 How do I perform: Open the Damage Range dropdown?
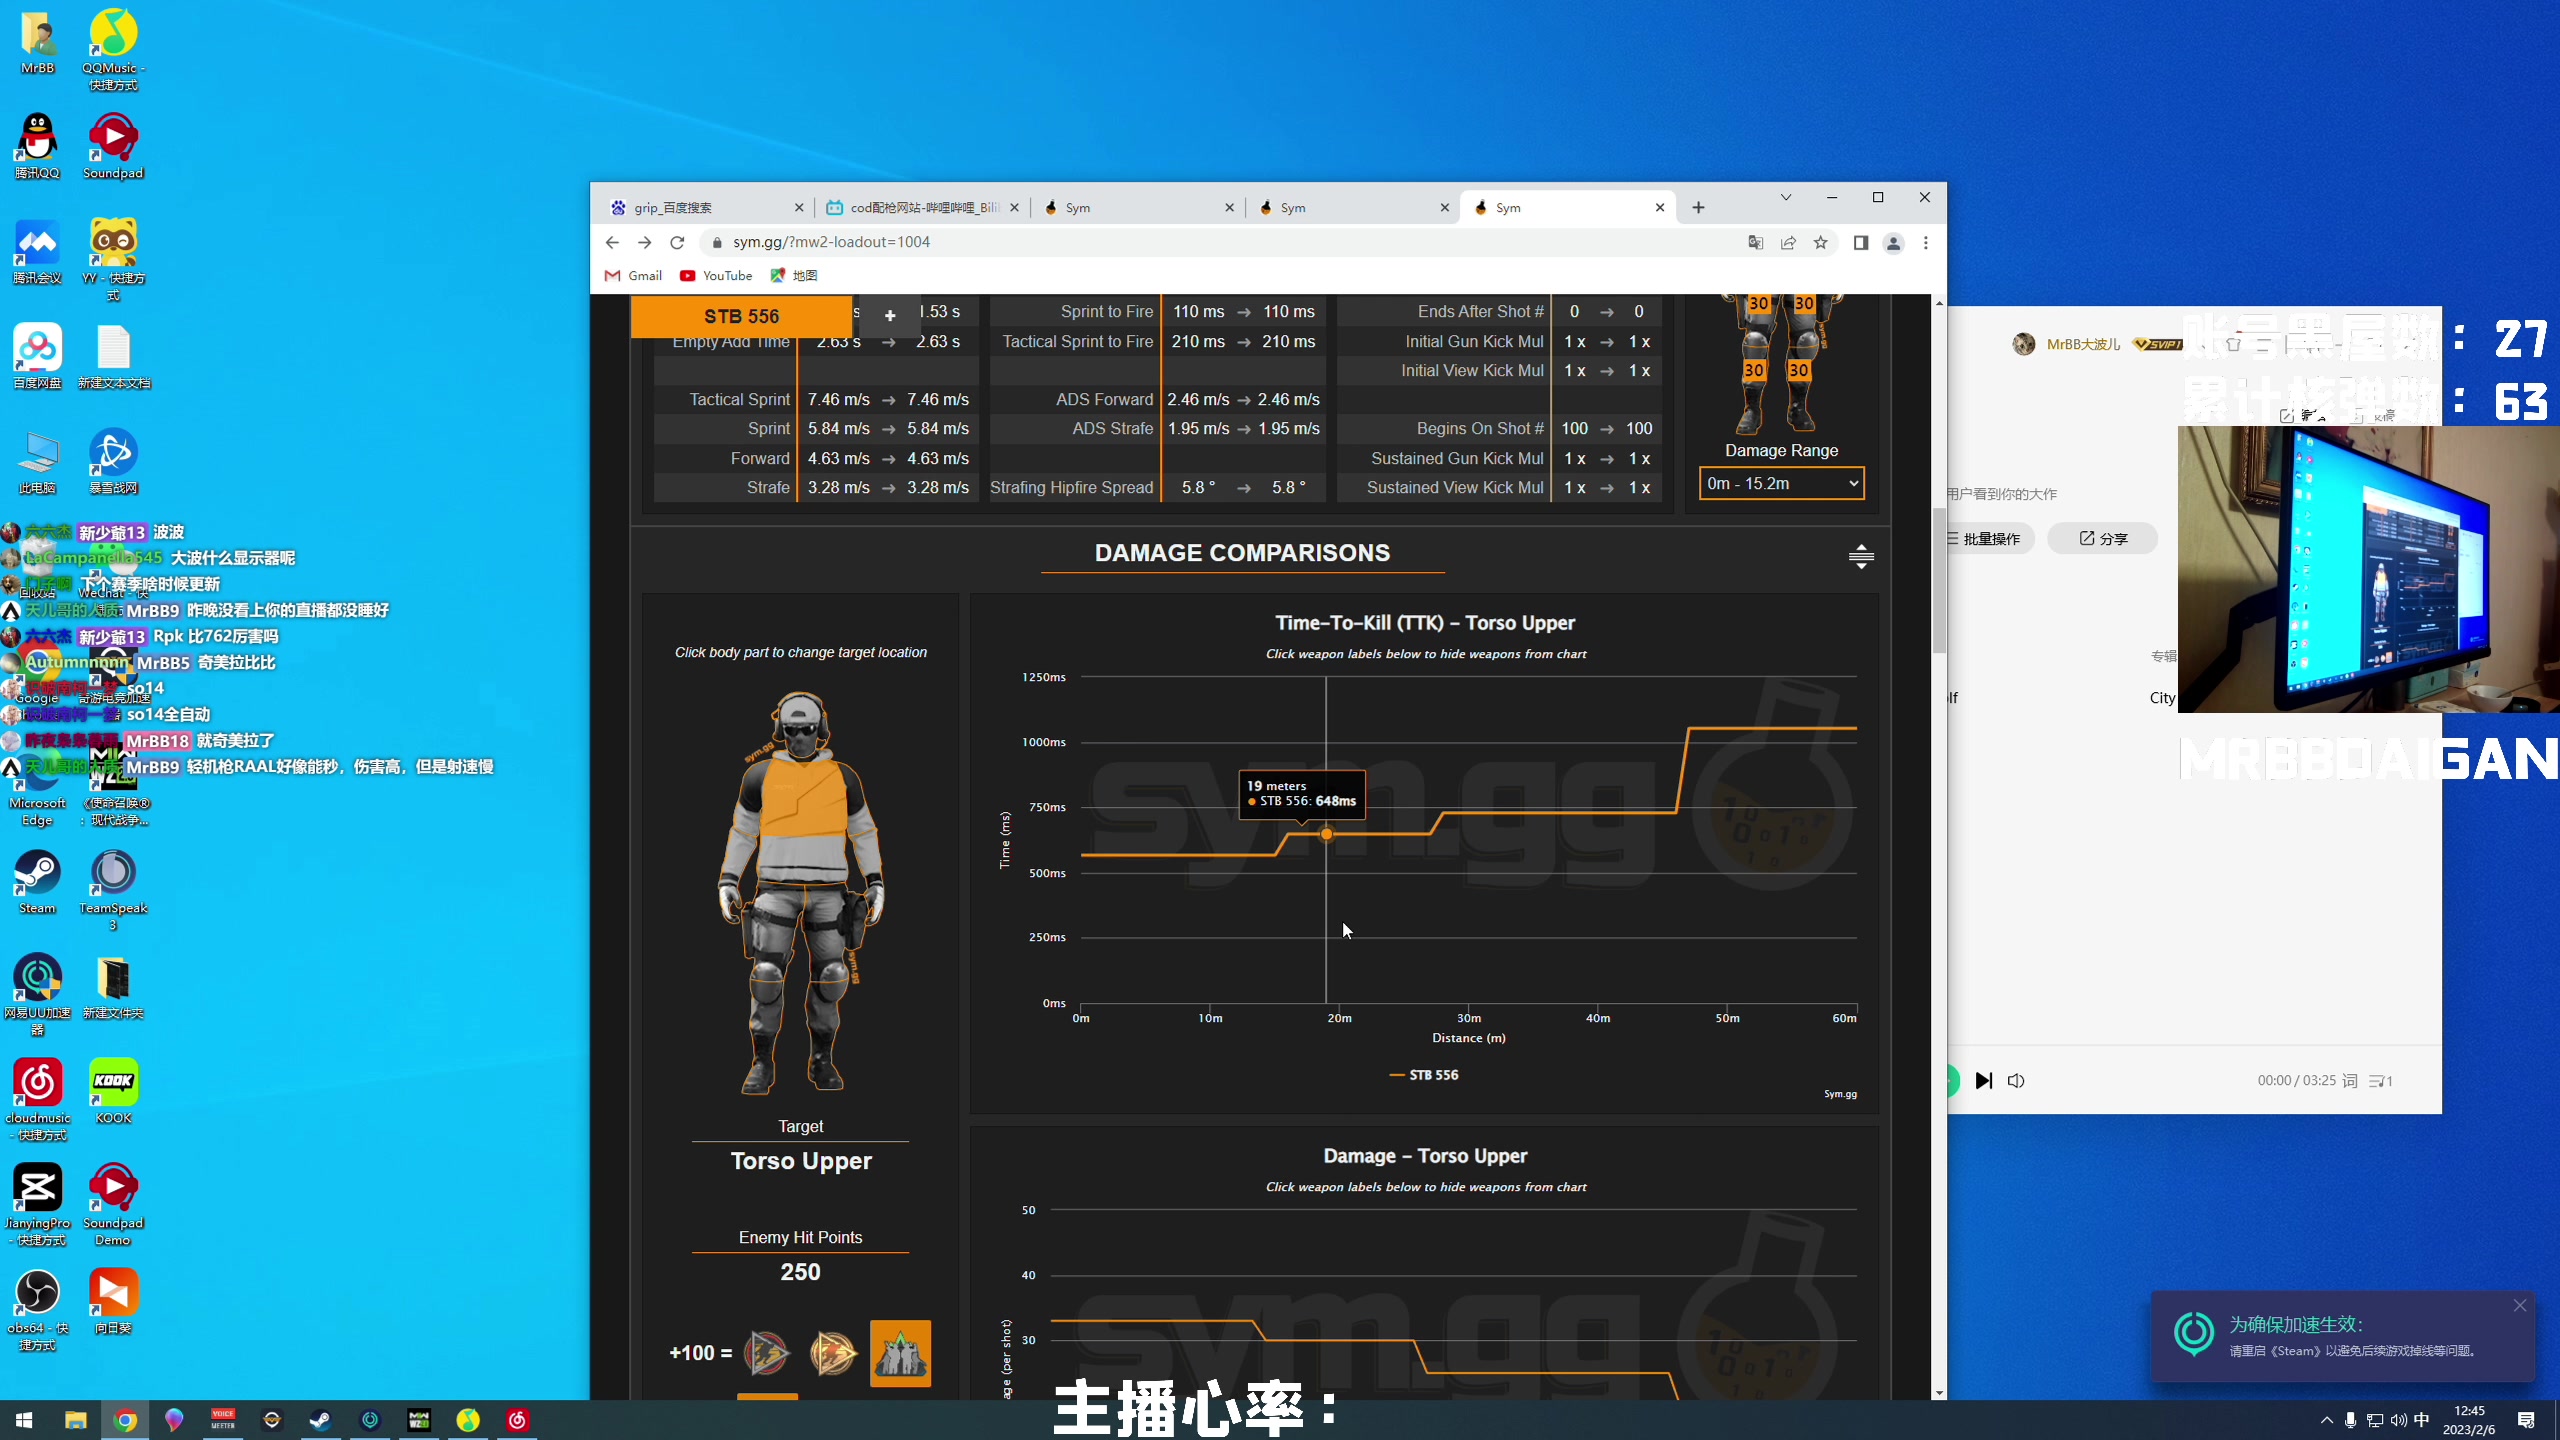(x=1781, y=483)
